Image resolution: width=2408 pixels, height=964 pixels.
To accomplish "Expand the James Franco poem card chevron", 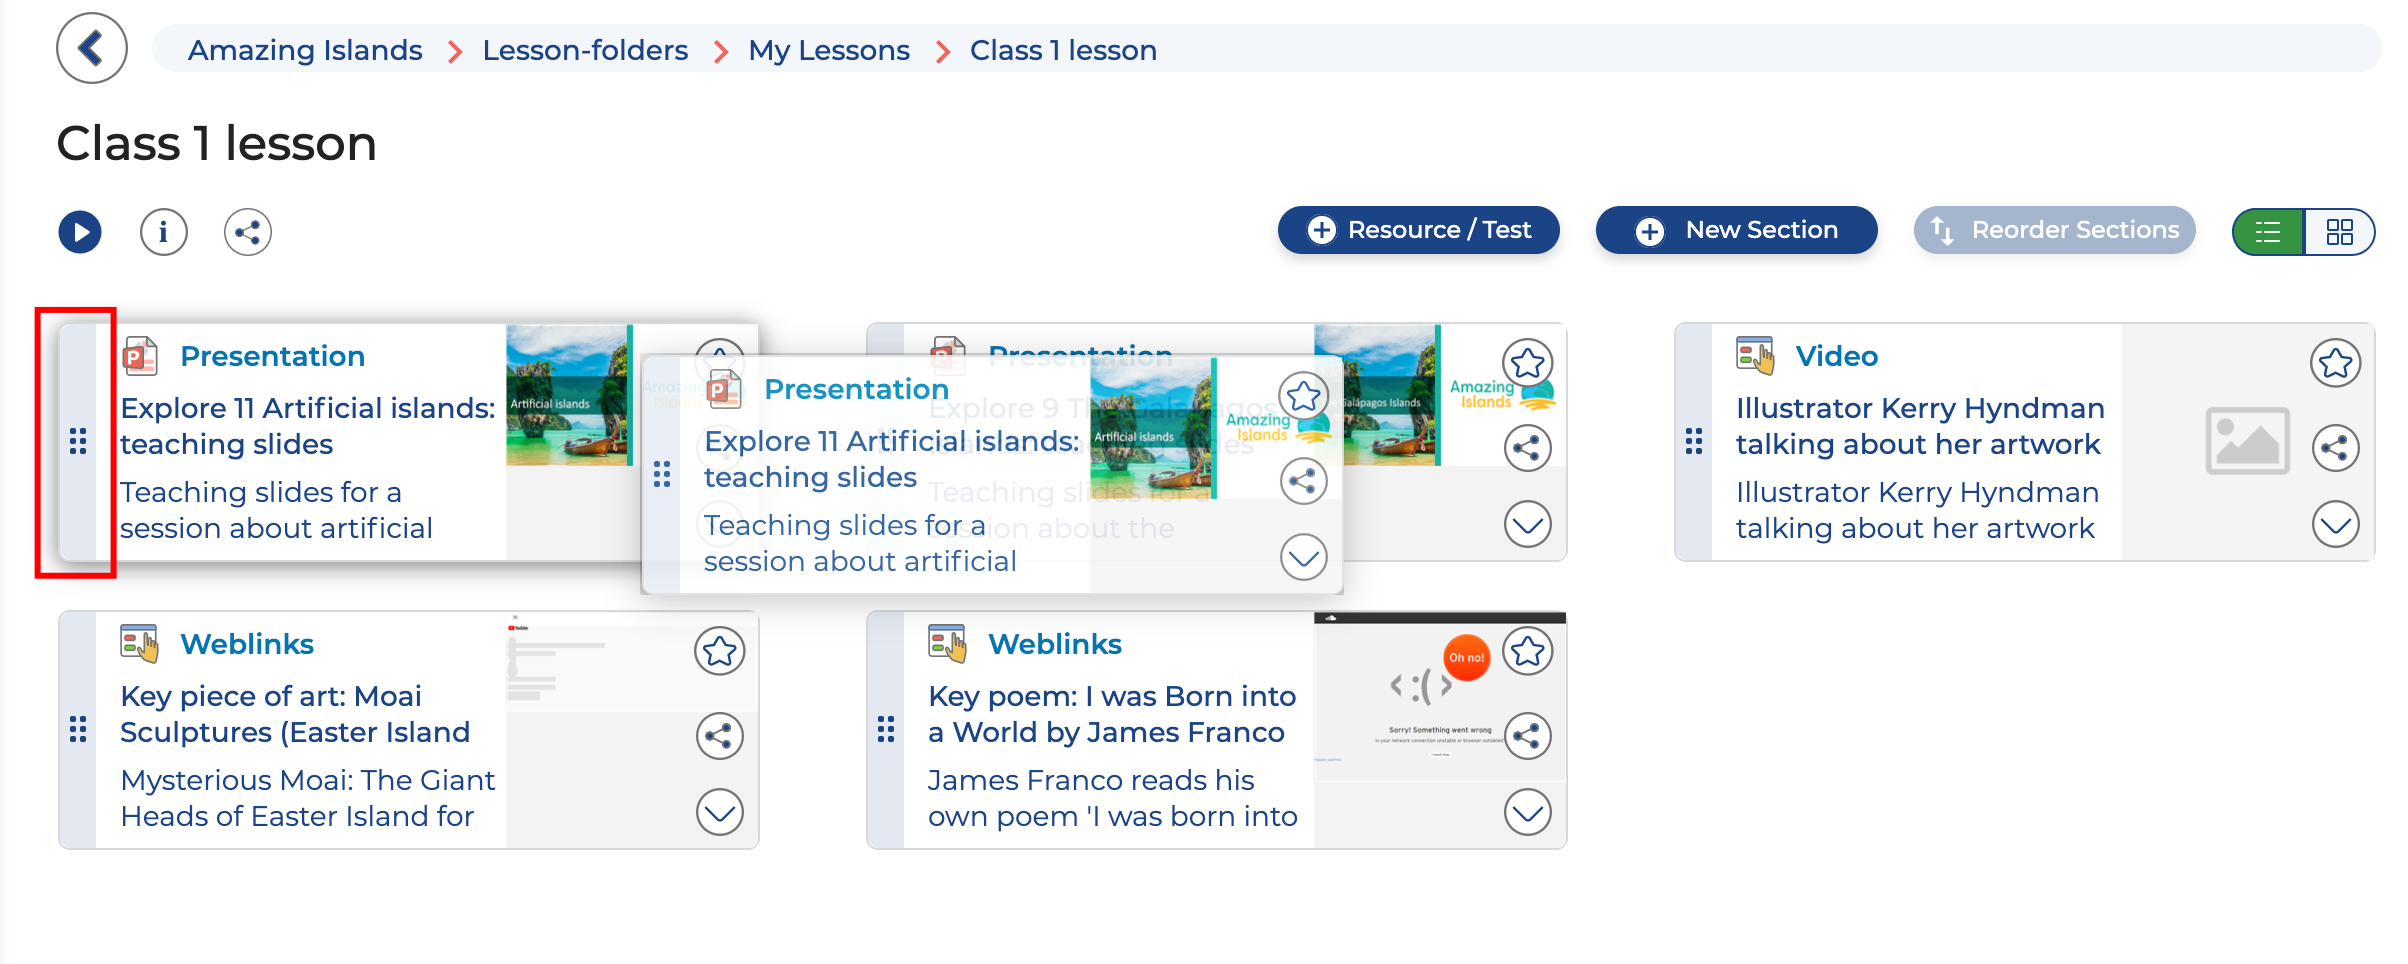I will (1527, 812).
